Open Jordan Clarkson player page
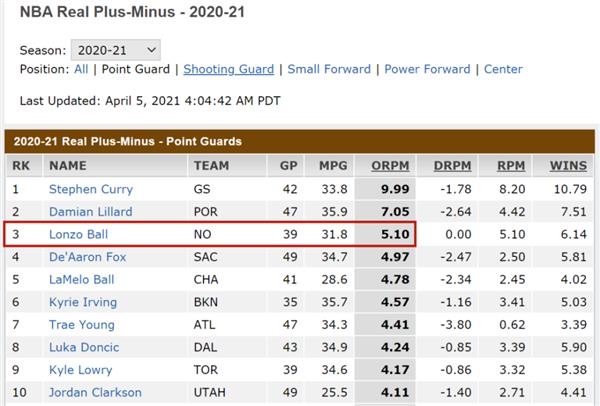The image size is (600, 406). pos(95,392)
